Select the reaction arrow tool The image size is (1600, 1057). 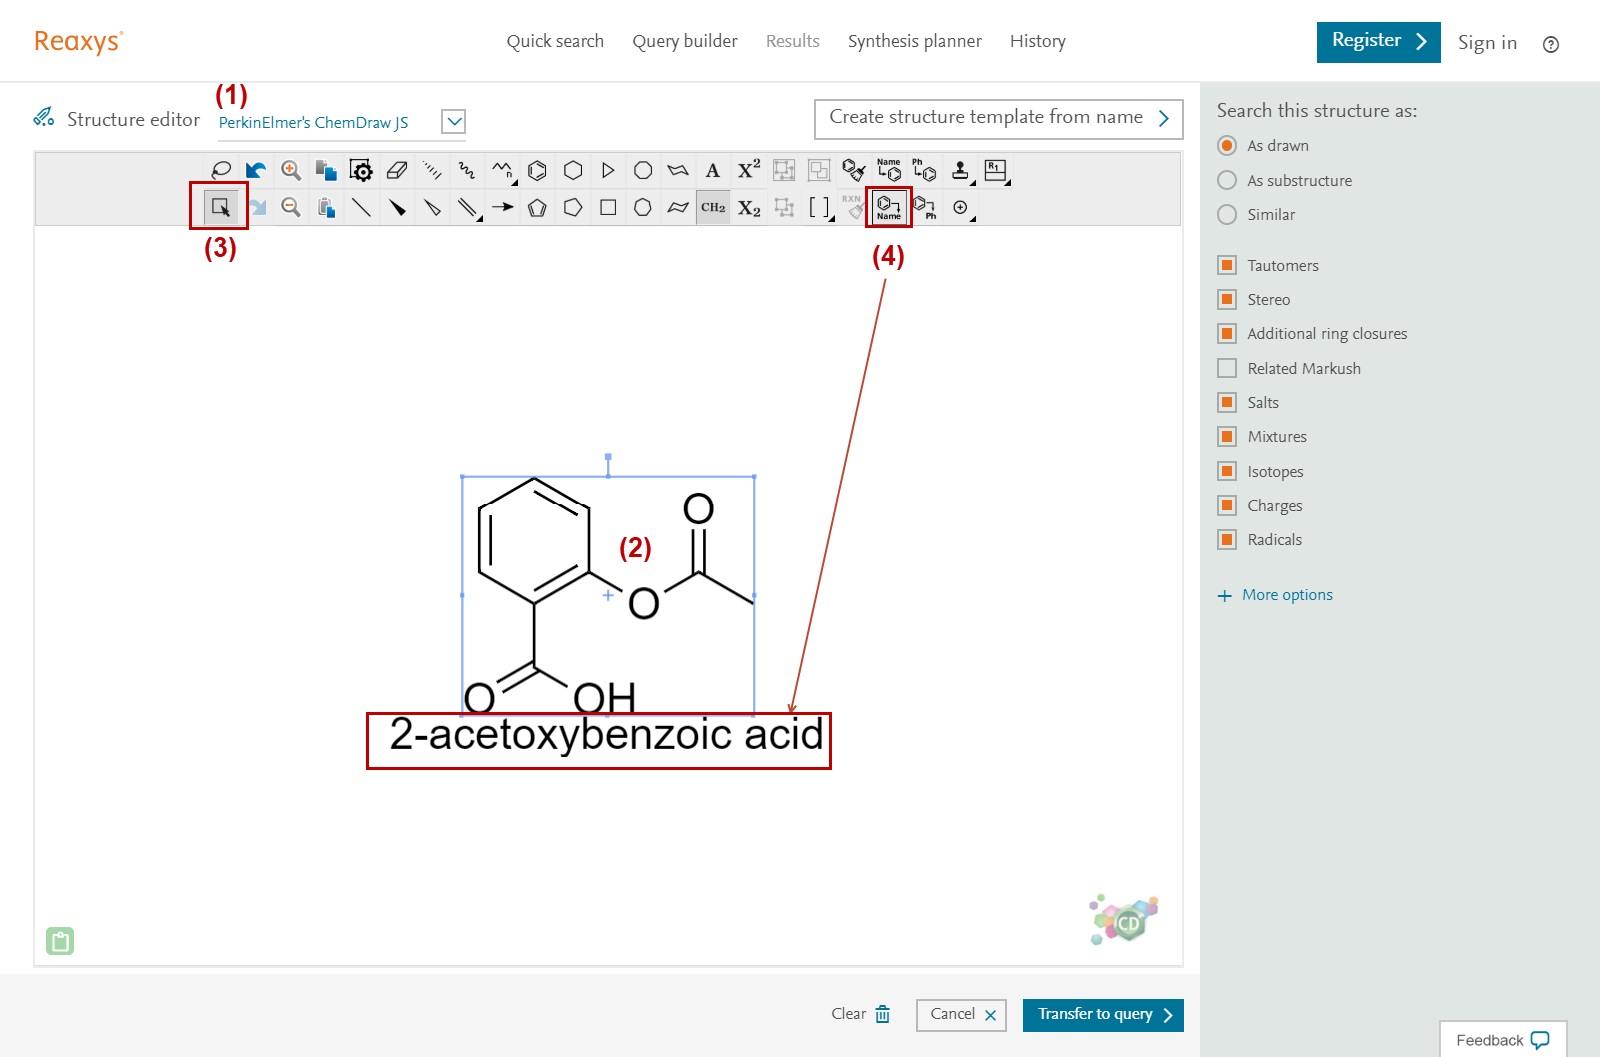(x=503, y=207)
